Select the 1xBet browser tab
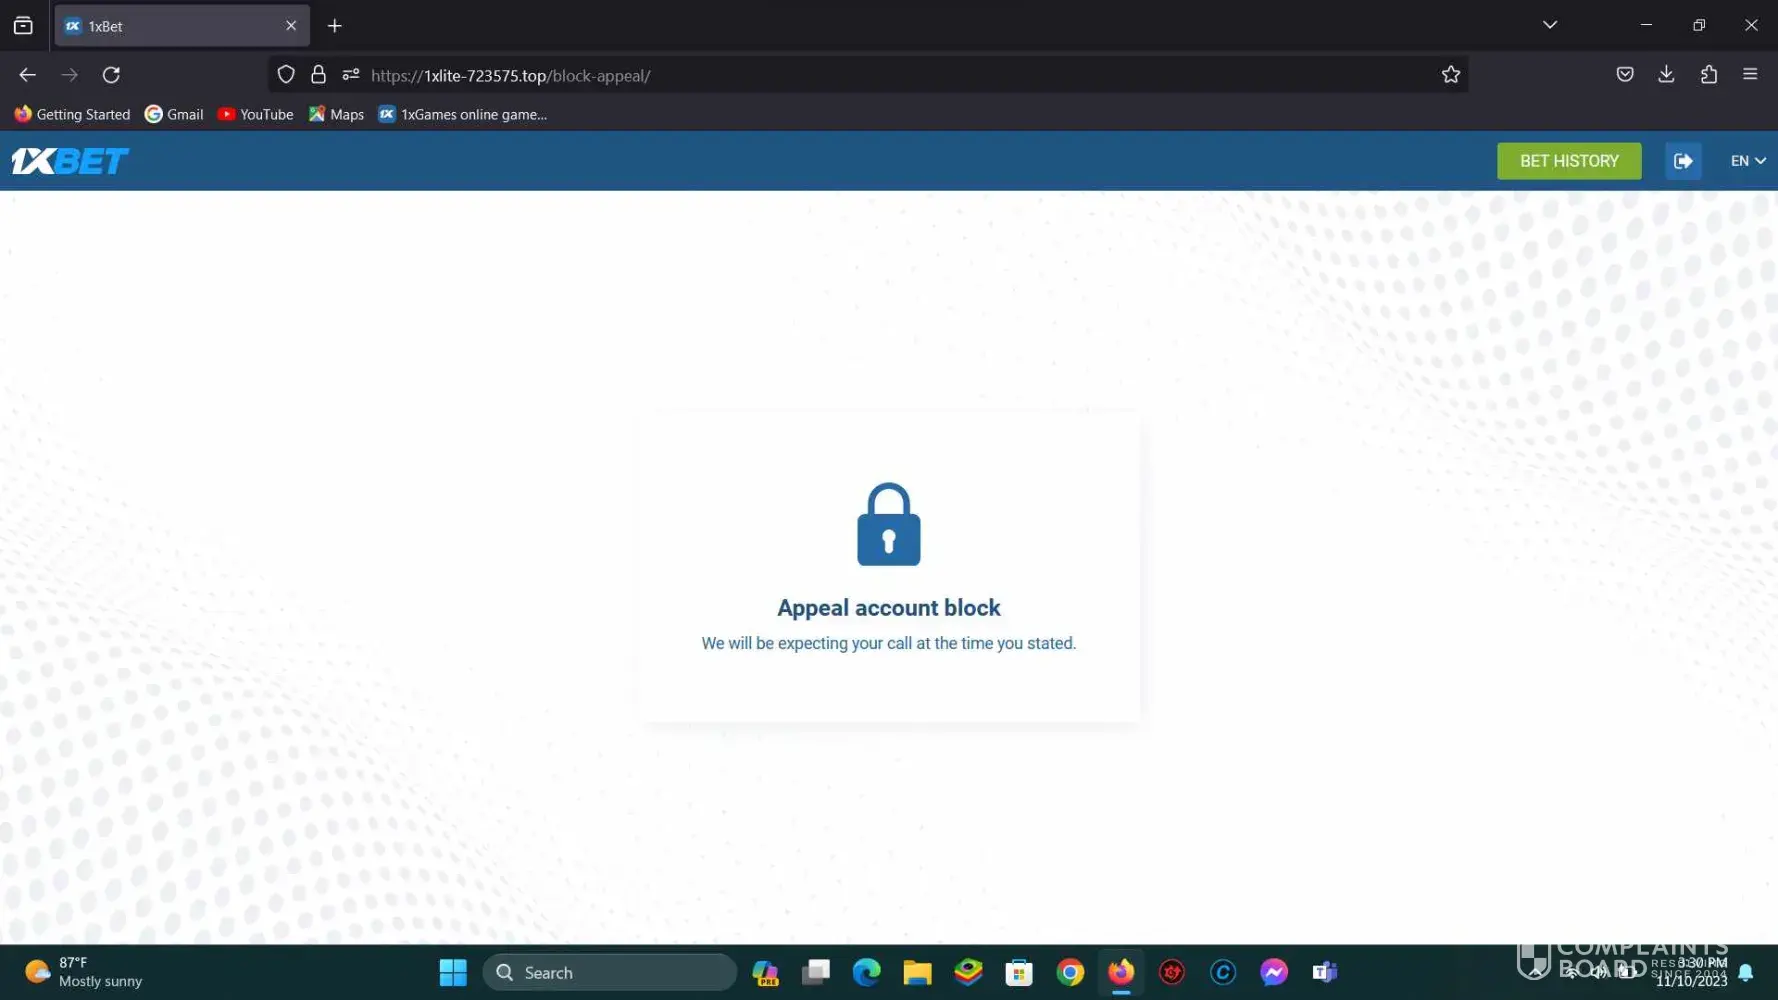Image resolution: width=1778 pixels, height=1000 pixels. click(182, 26)
